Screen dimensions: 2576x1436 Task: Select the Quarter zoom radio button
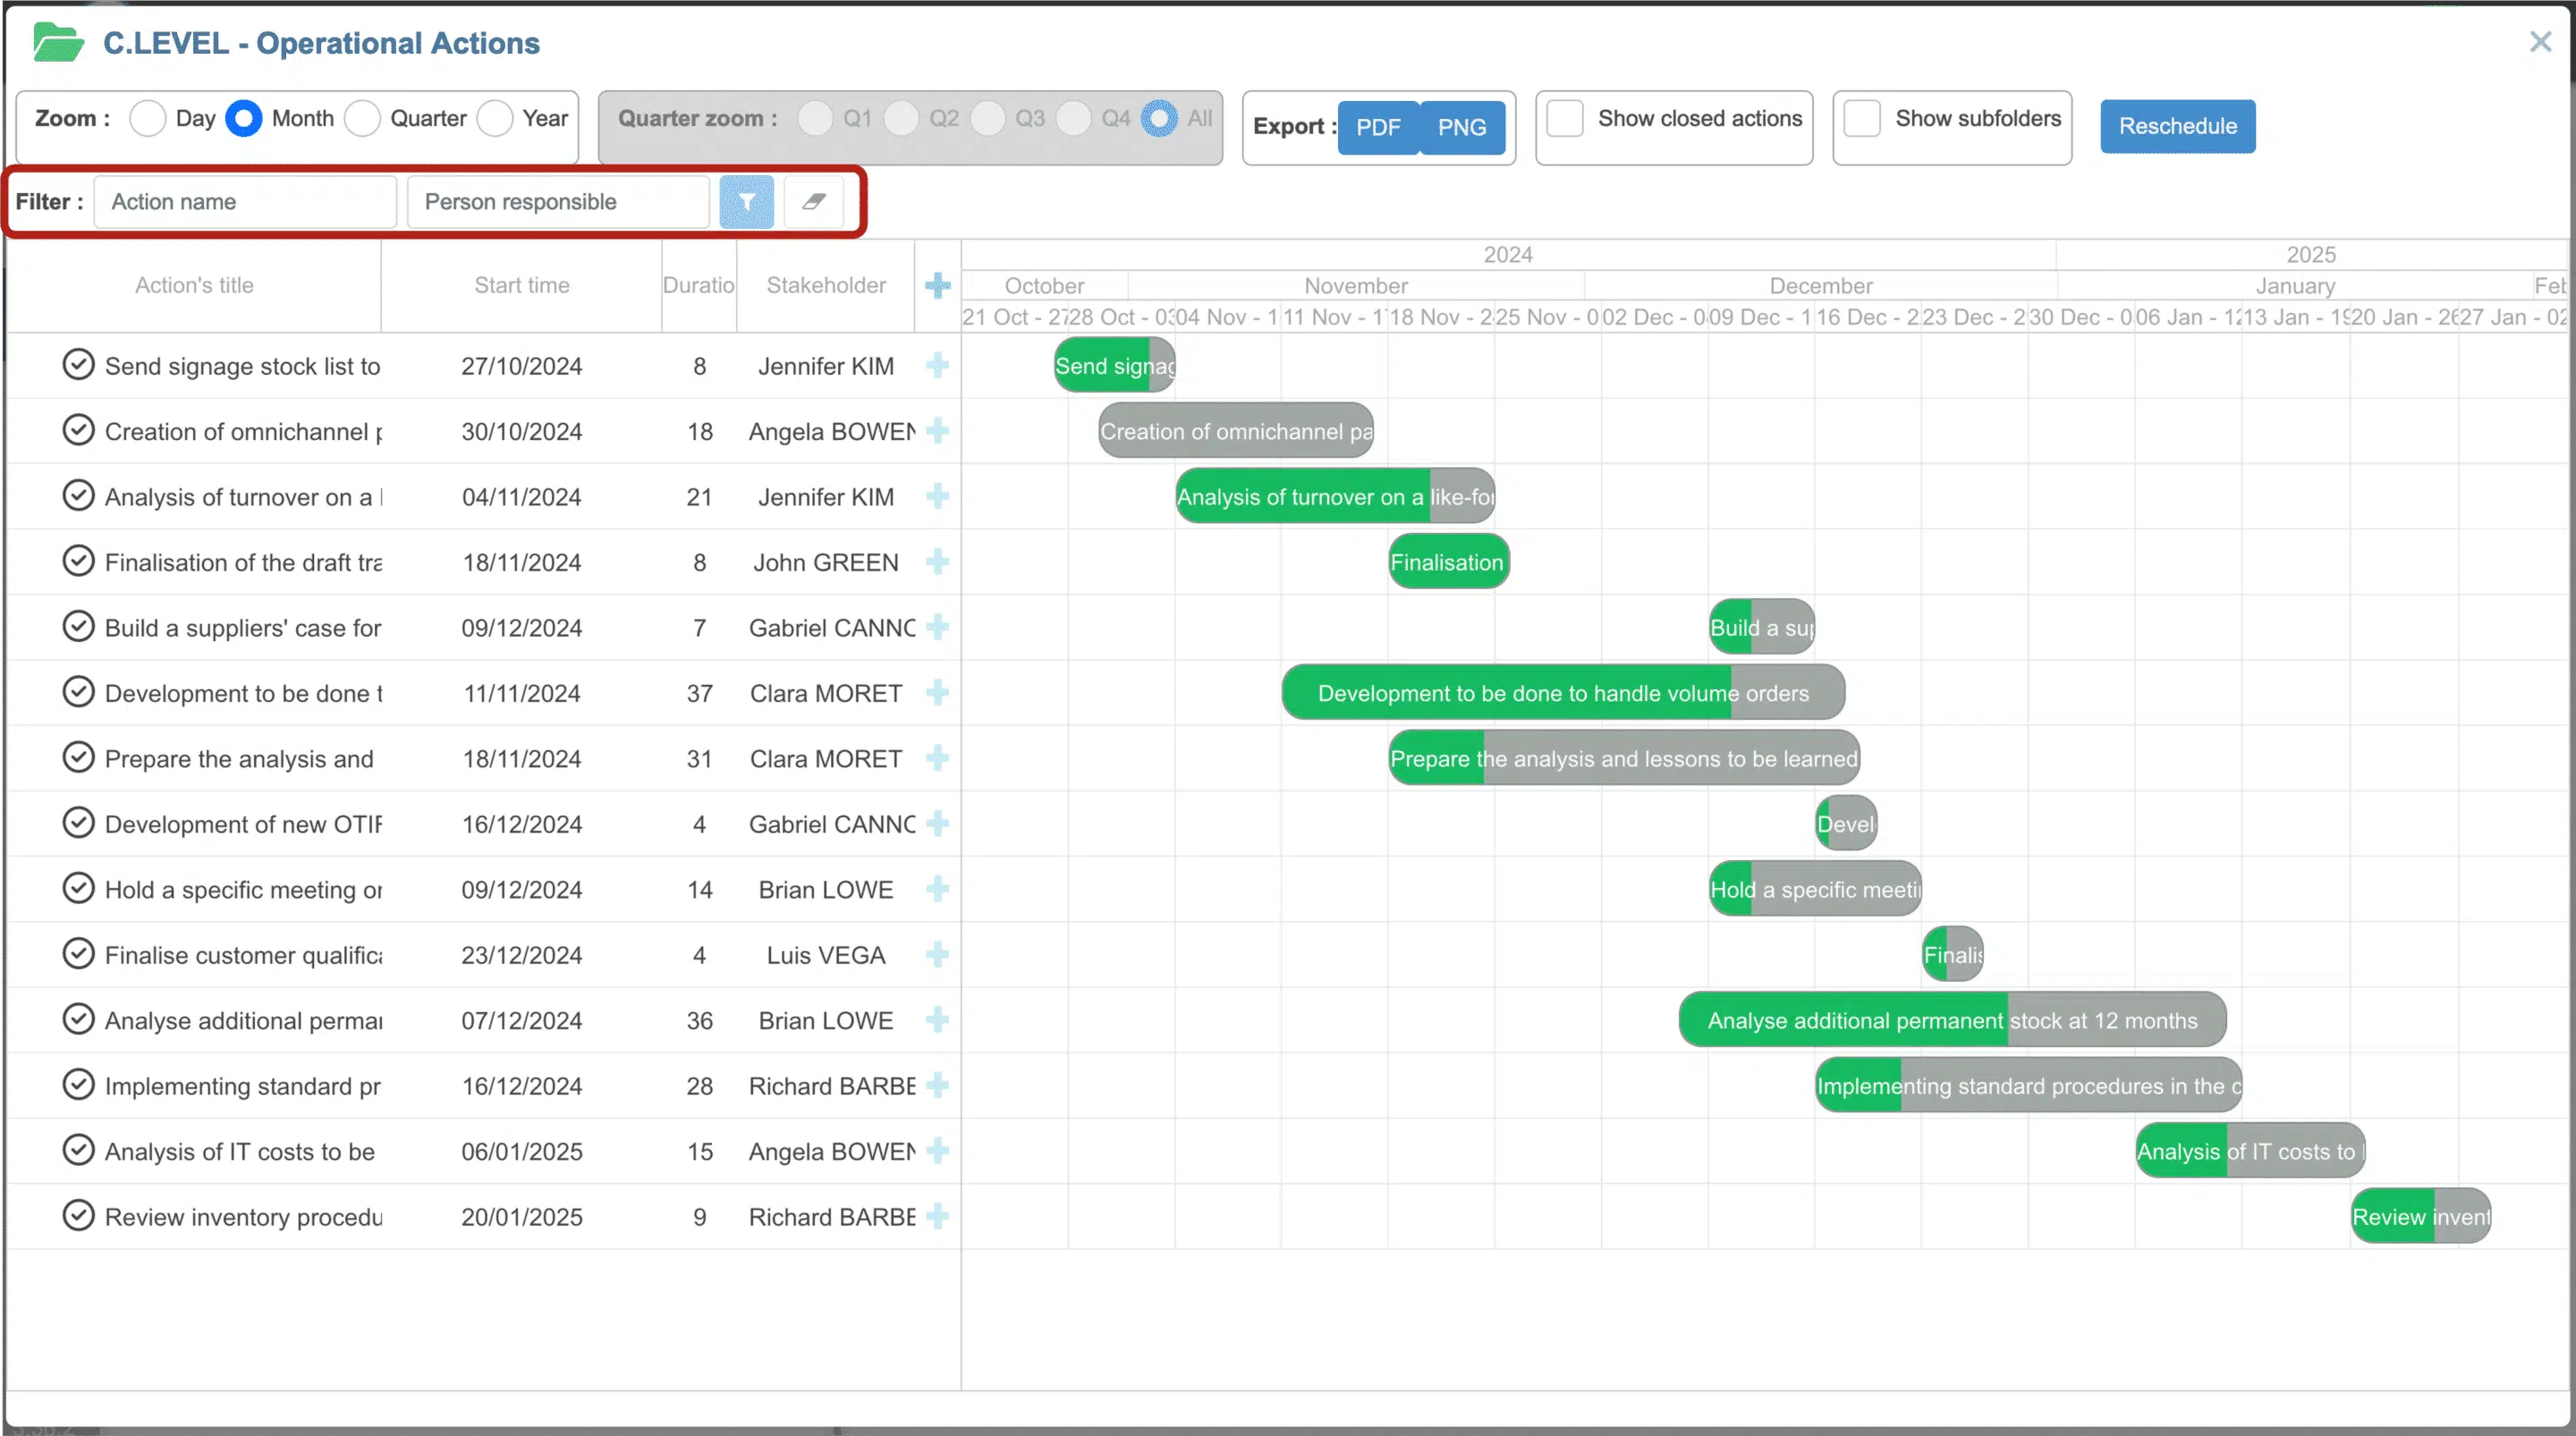[x=362, y=119]
